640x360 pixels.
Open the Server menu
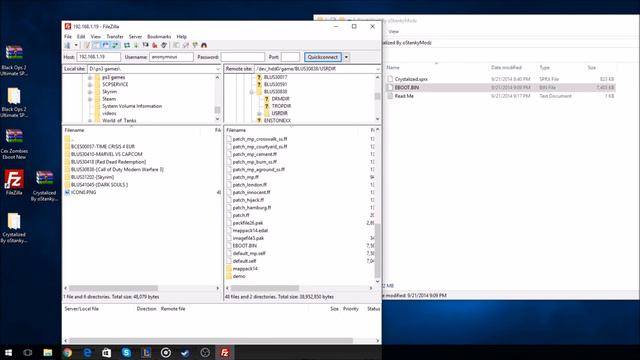pyautogui.click(x=135, y=36)
